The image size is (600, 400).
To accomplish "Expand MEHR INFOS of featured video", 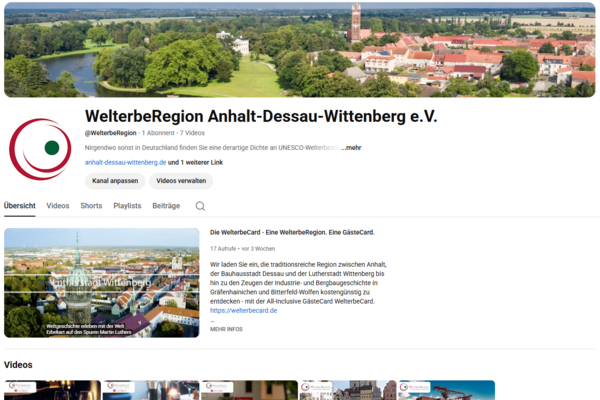I will [226, 329].
